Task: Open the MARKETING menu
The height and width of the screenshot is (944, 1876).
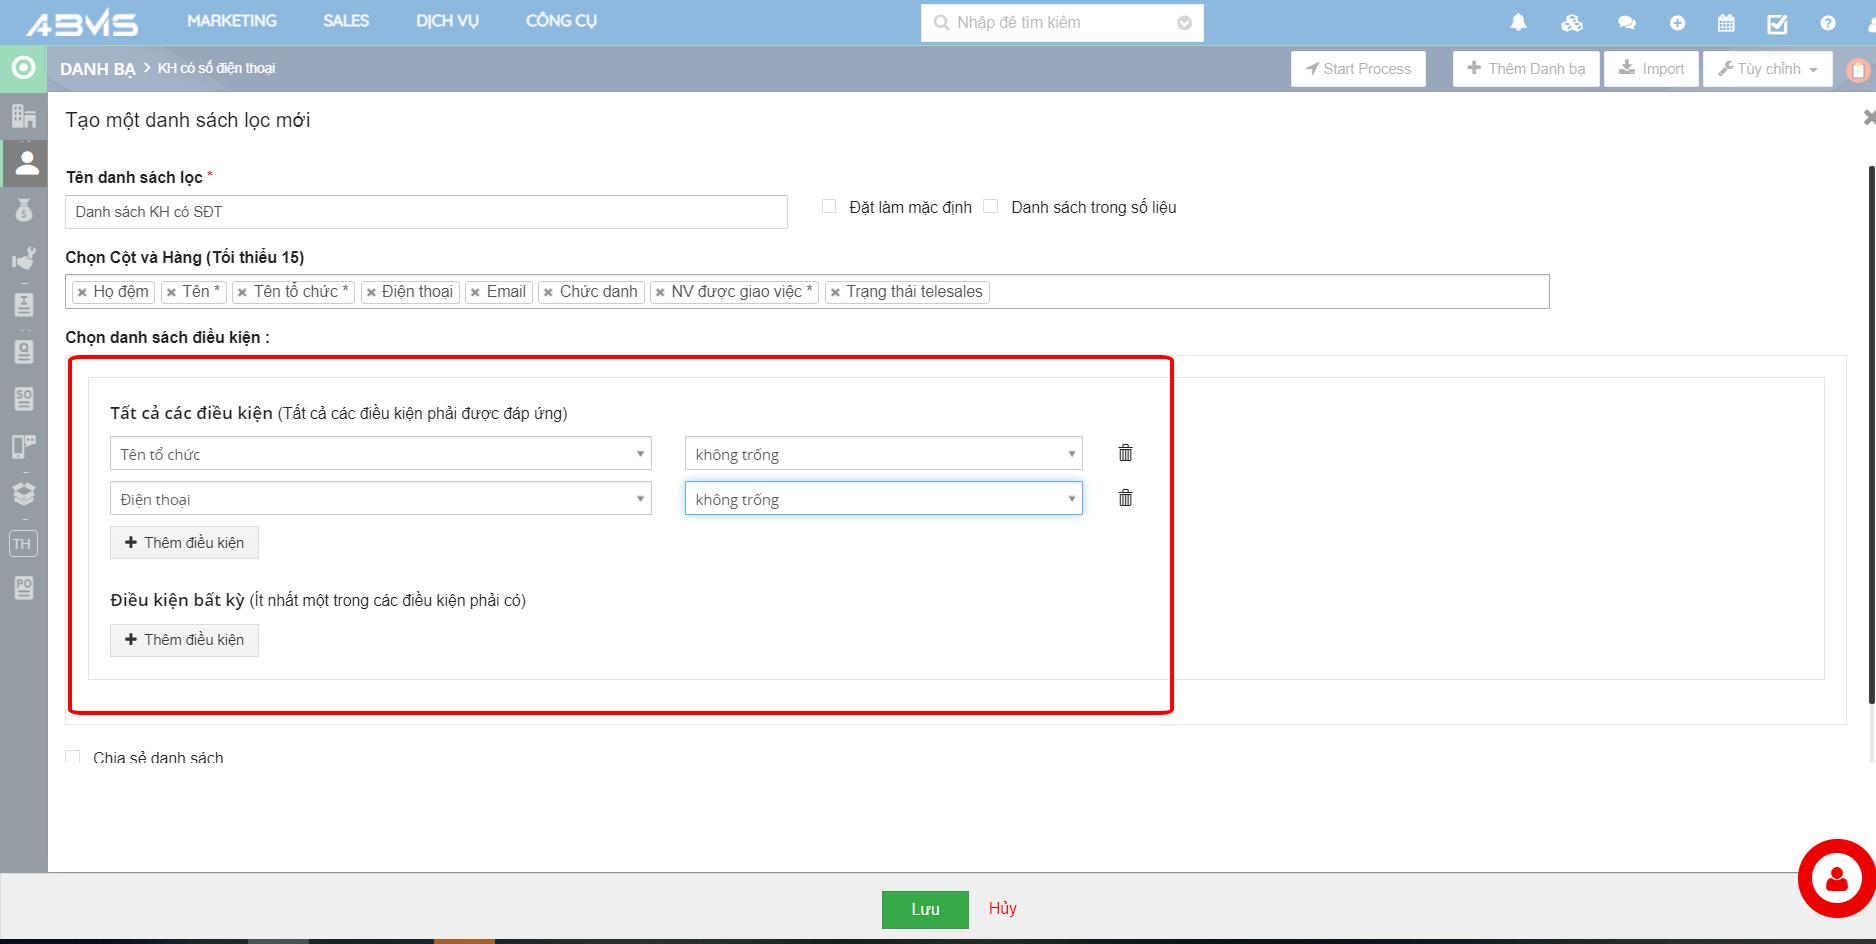Action: (232, 21)
